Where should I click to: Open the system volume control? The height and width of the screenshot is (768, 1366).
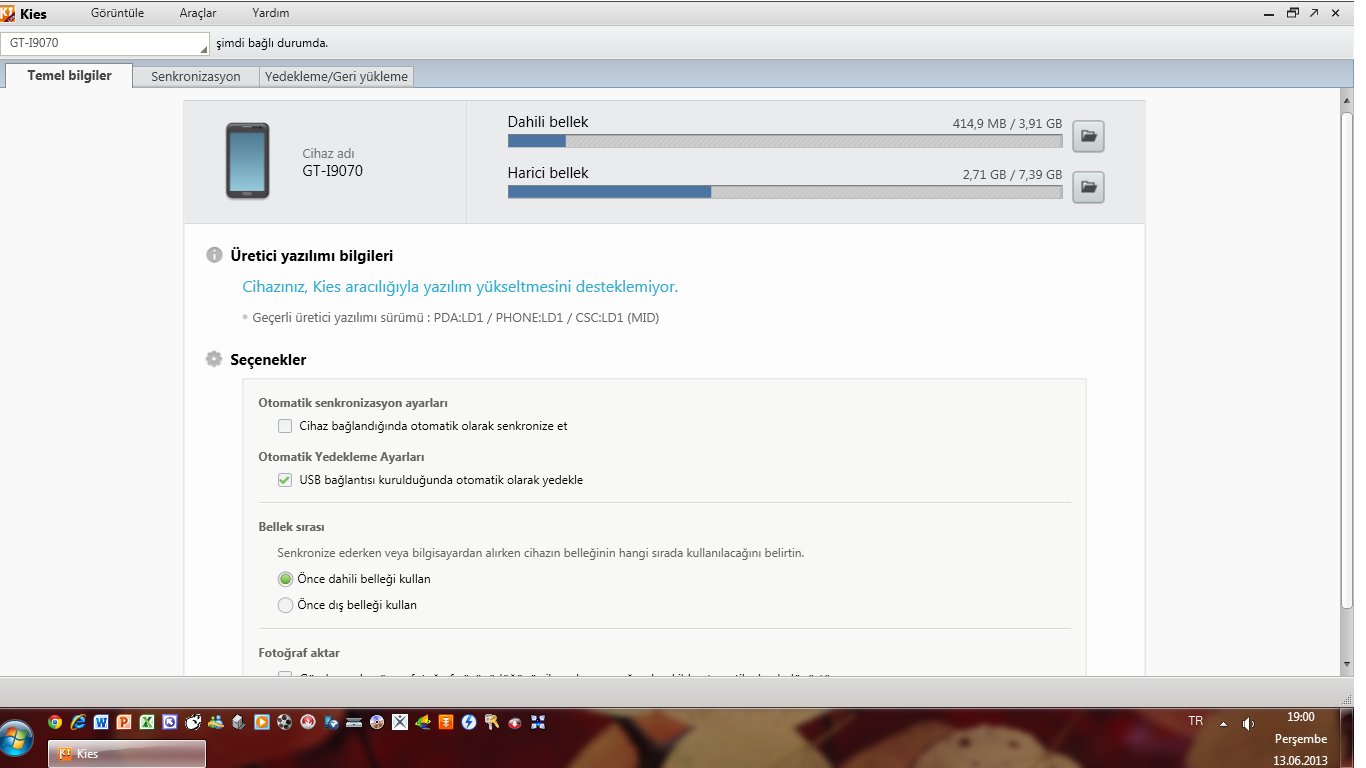pyautogui.click(x=1248, y=723)
